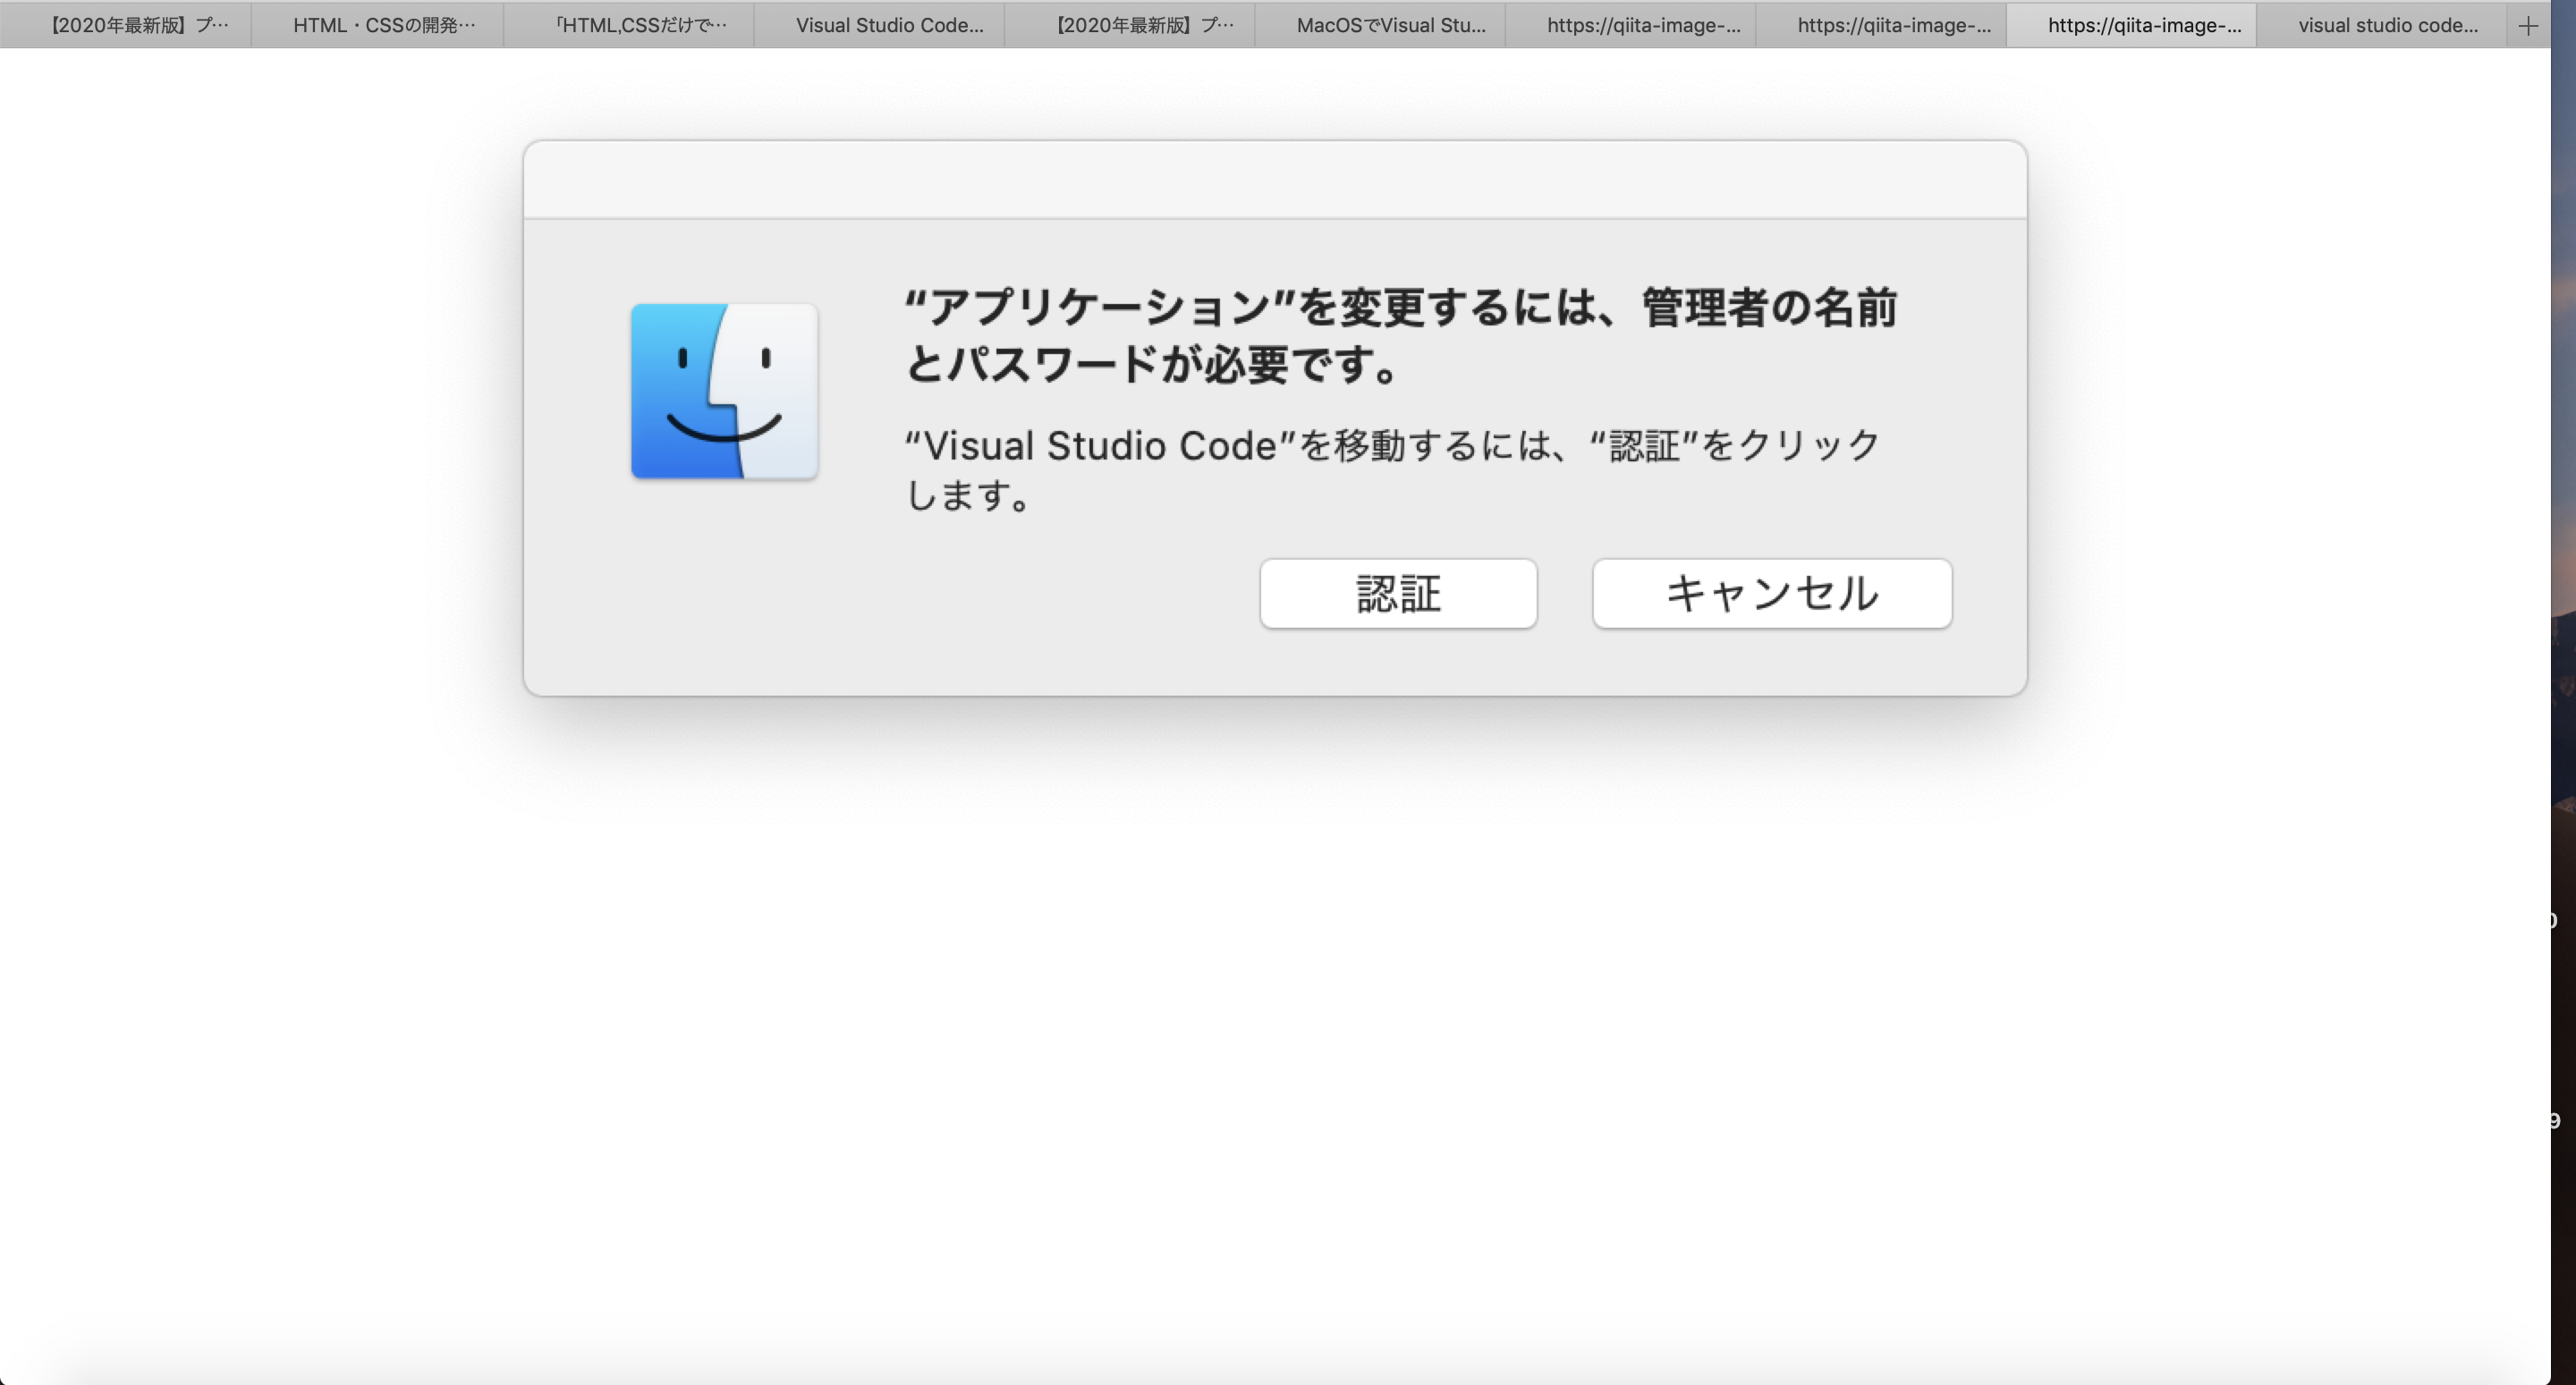This screenshot has width=2576, height=1385.
Task: Select the middle https://qiita-image tab
Action: (1893, 26)
